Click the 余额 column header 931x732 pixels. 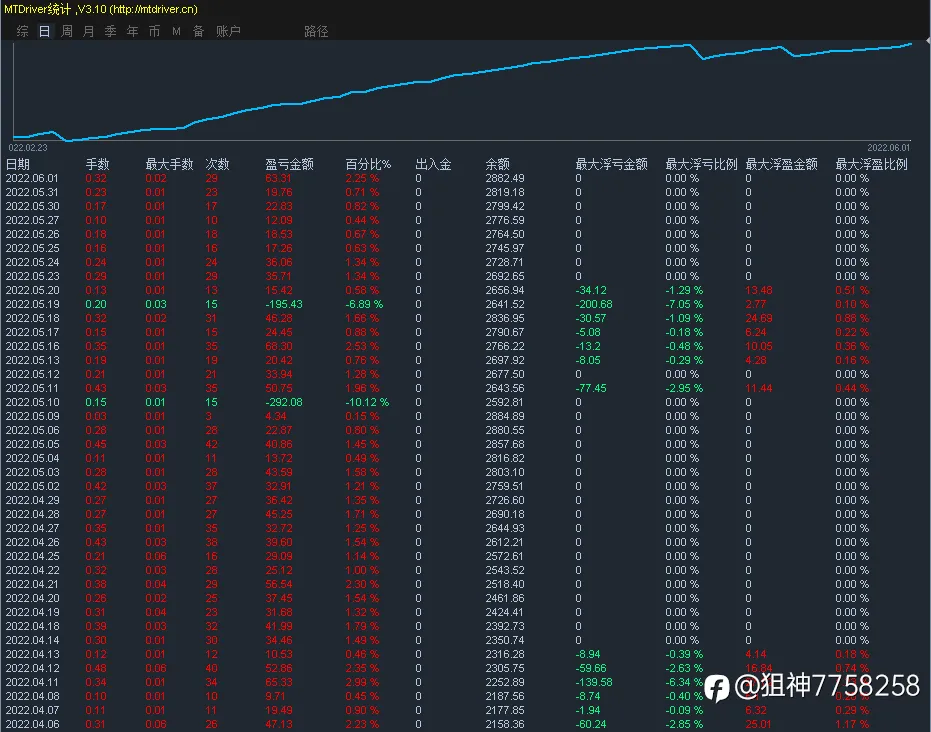tap(498, 164)
